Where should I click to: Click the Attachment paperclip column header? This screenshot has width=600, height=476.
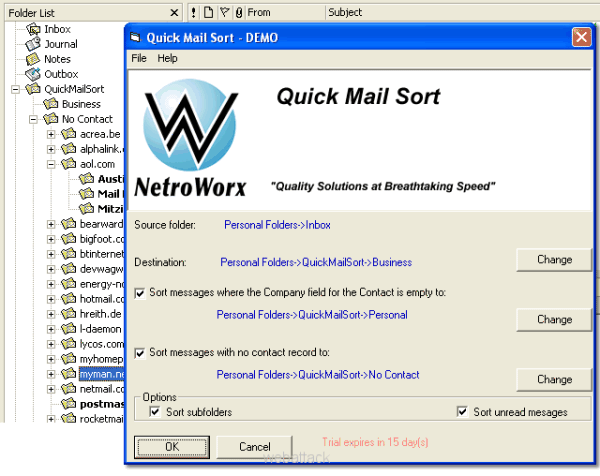pyautogui.click(x=239, y=13)
